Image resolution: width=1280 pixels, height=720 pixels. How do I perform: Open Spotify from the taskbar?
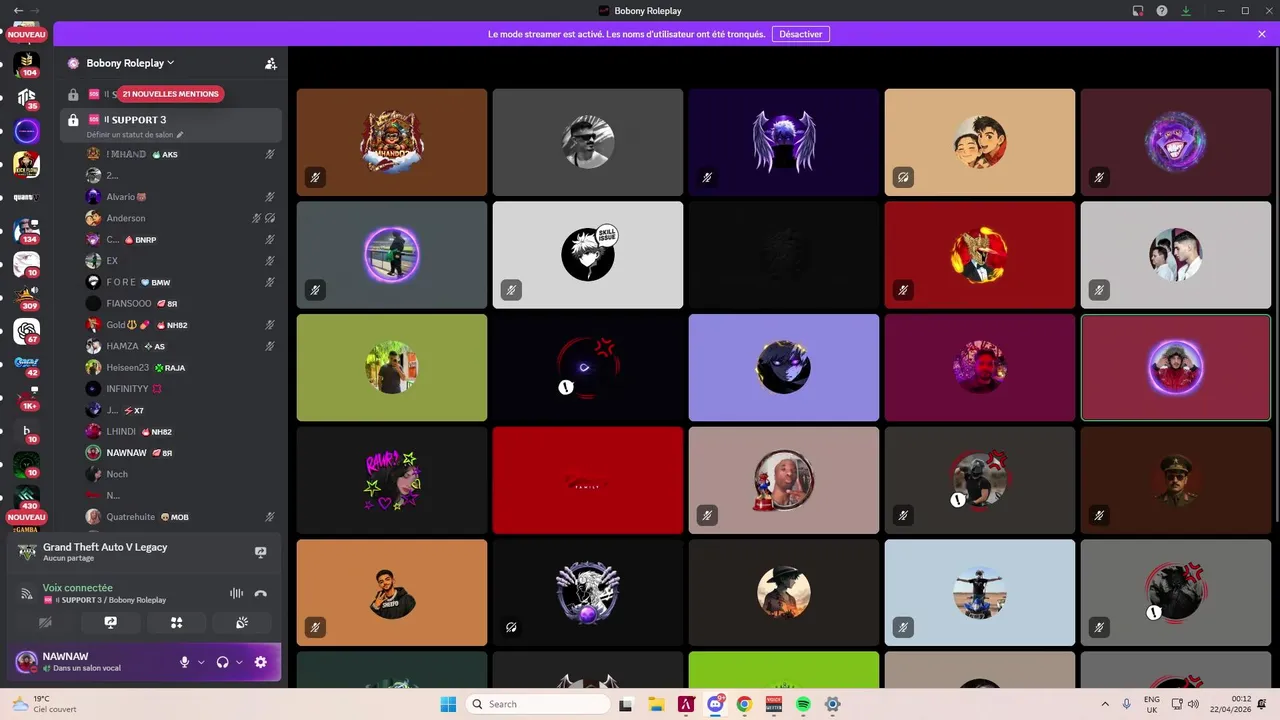(x=803, y=704)
